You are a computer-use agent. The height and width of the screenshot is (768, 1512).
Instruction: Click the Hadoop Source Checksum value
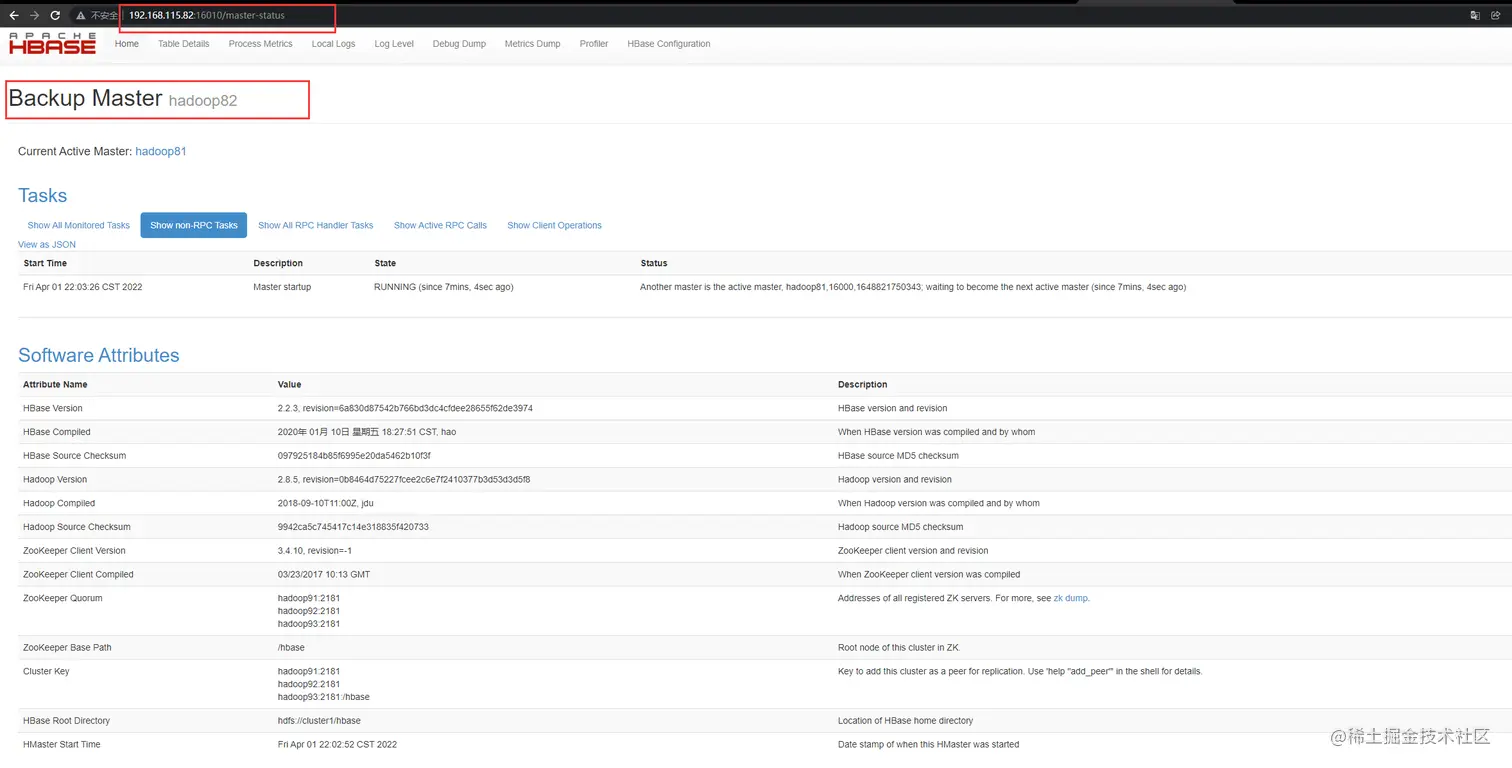(x=353, y=527)
